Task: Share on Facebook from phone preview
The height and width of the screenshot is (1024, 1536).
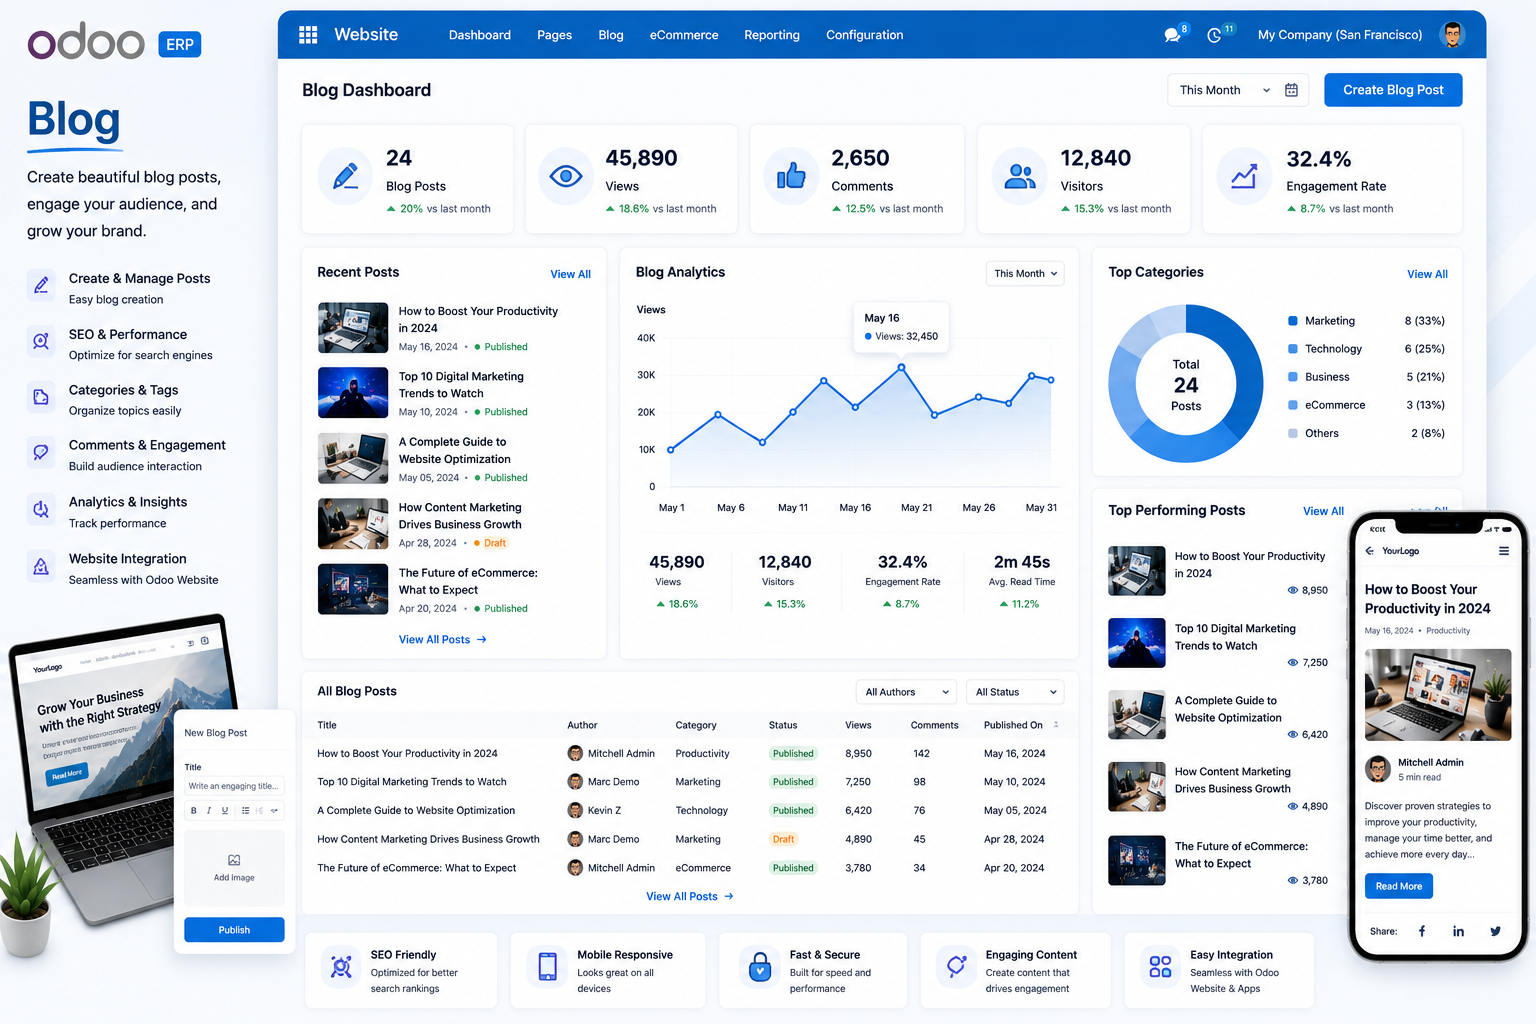Action: (x=1422, y=931)
